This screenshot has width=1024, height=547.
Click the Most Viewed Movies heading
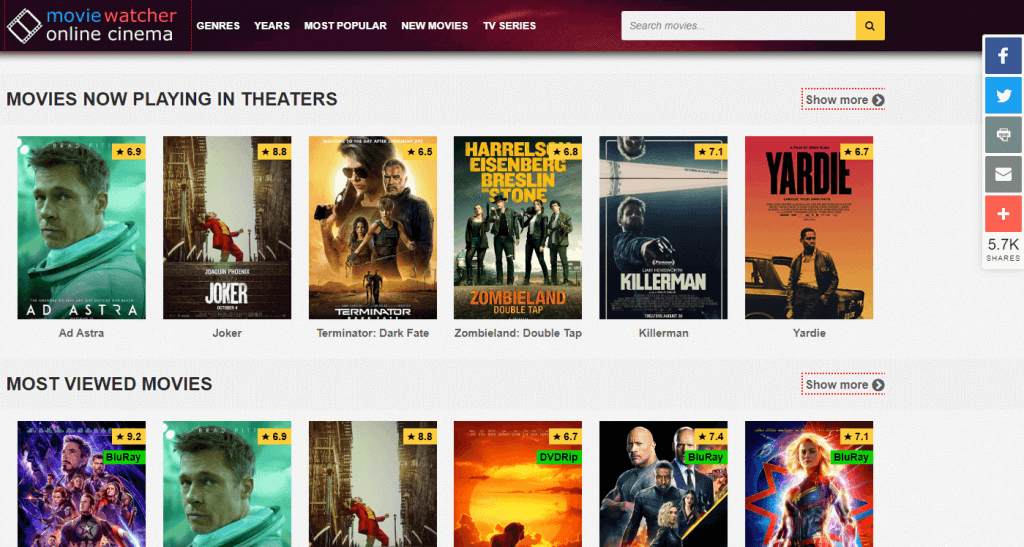[x=109, y=384]
